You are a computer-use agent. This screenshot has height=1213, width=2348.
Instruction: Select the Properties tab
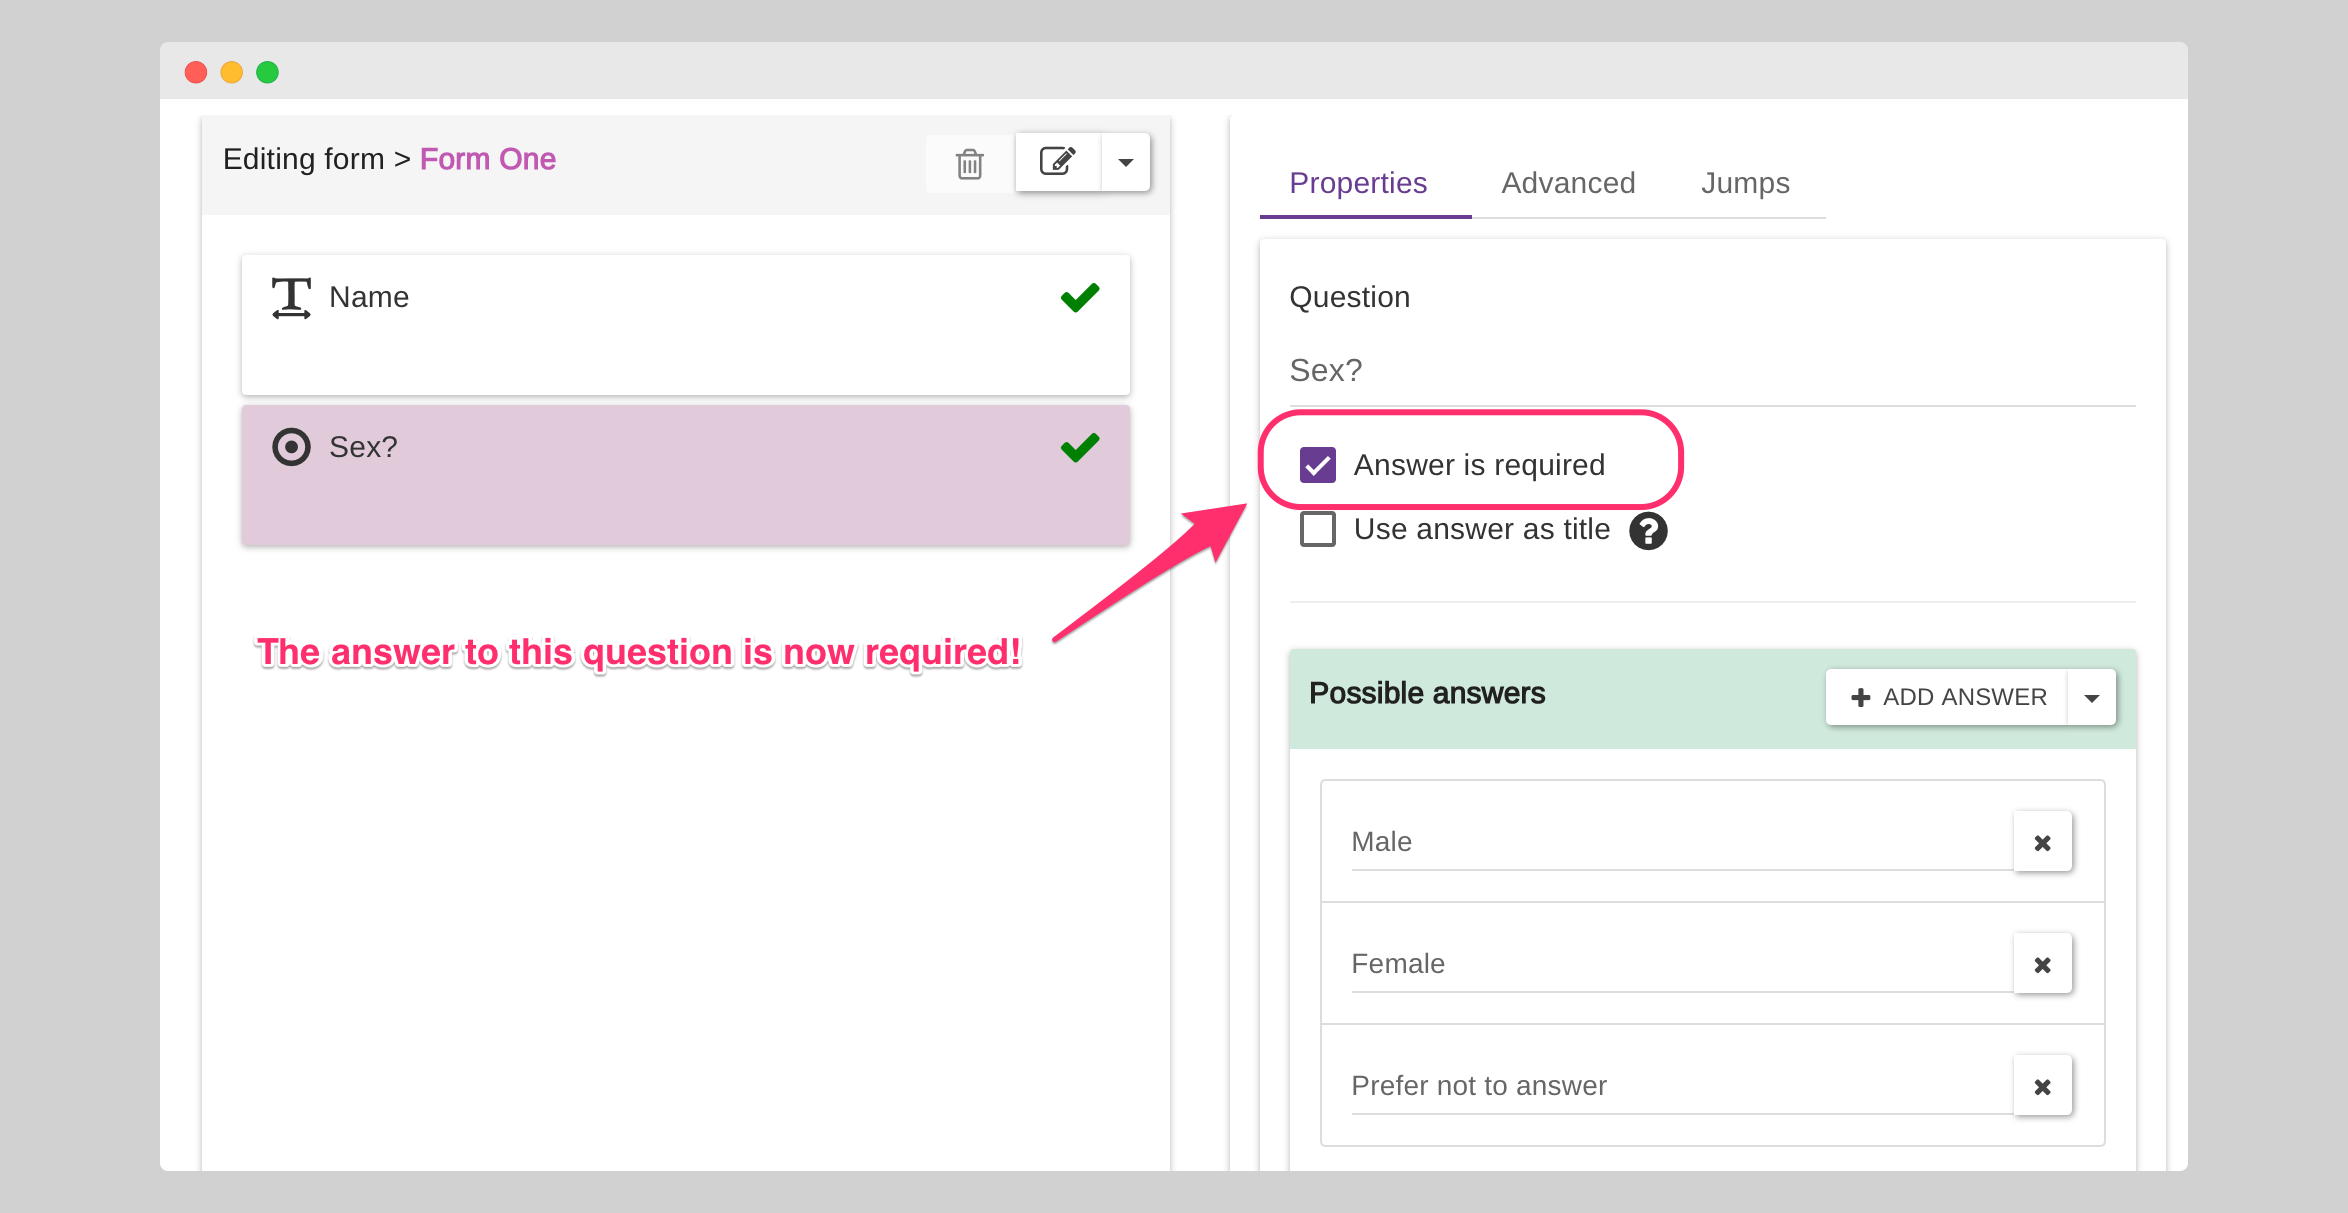1357,183
